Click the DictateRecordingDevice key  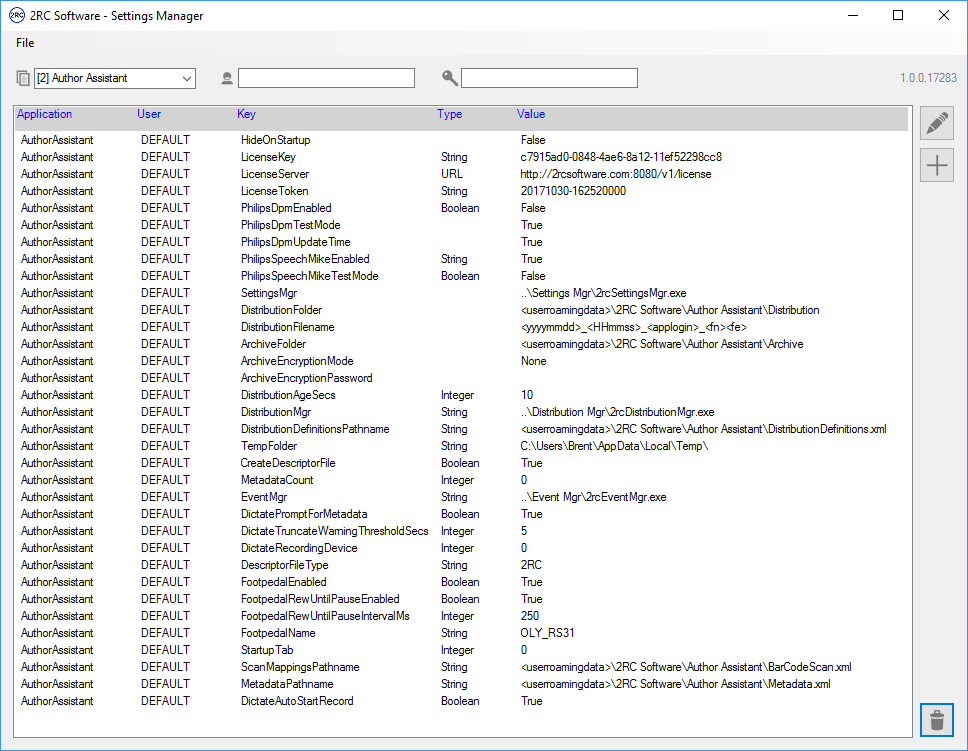tap(299, 548)
